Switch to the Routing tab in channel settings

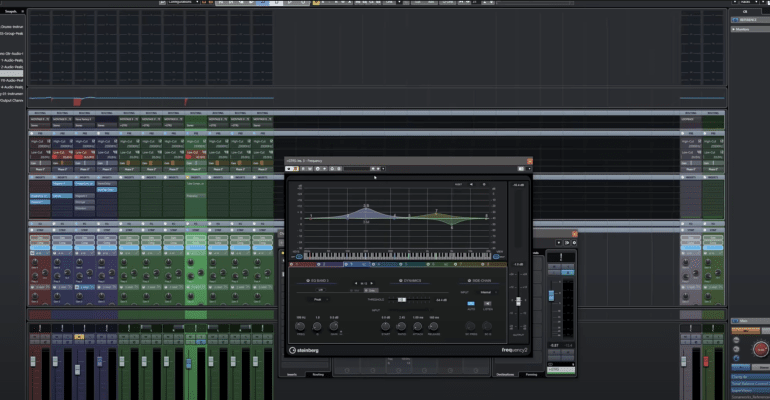(318, 374)
